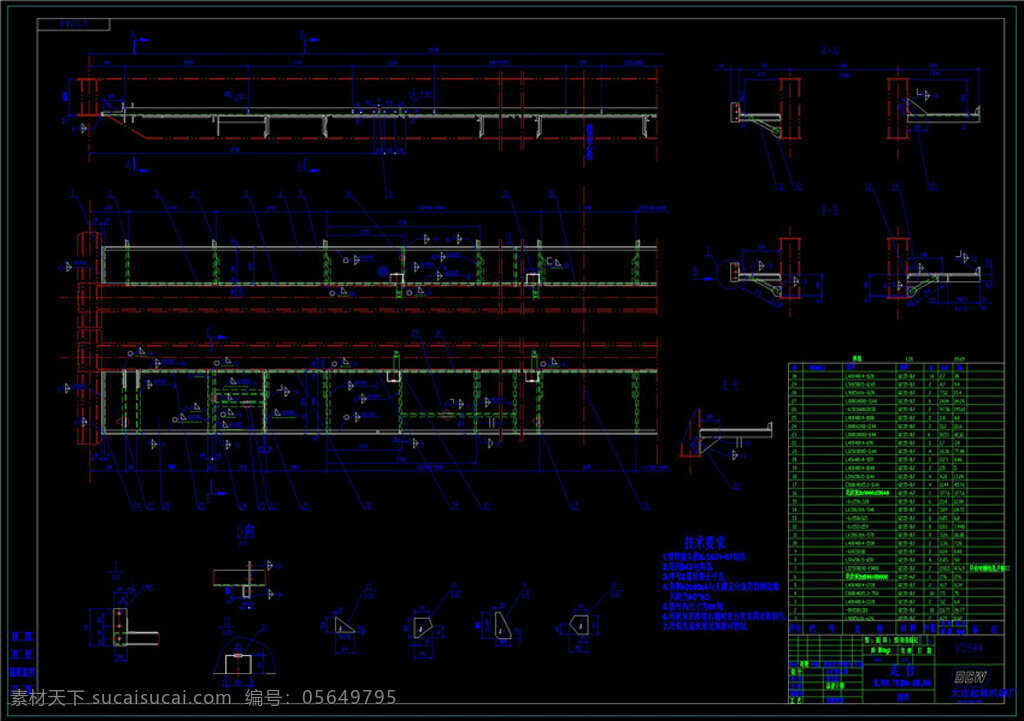Select the A-A section view label

(x=829, y=50)
